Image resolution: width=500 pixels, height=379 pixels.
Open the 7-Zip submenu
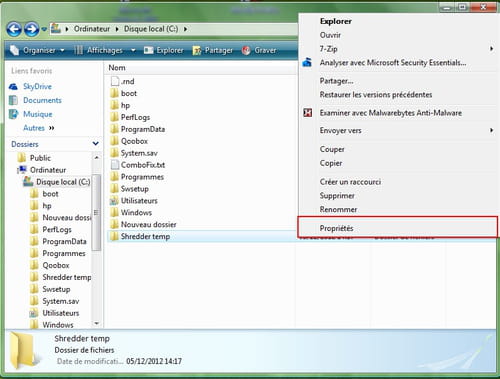tap(398, 49)
